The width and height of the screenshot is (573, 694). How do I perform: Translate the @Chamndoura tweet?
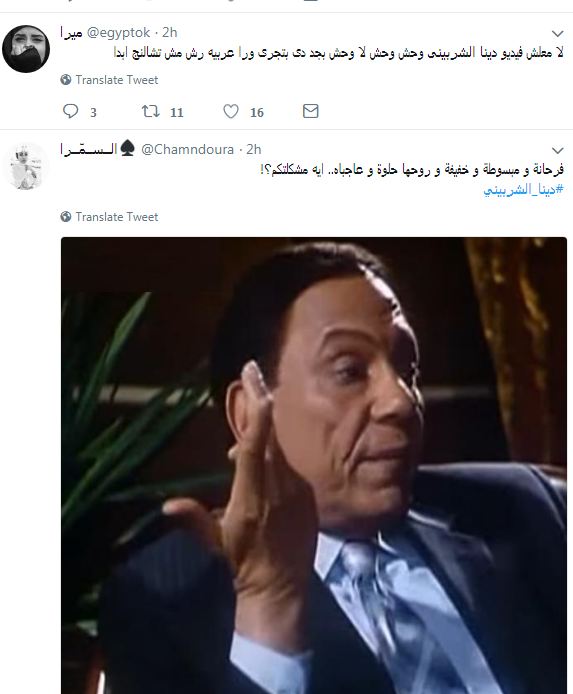(117, 217)
